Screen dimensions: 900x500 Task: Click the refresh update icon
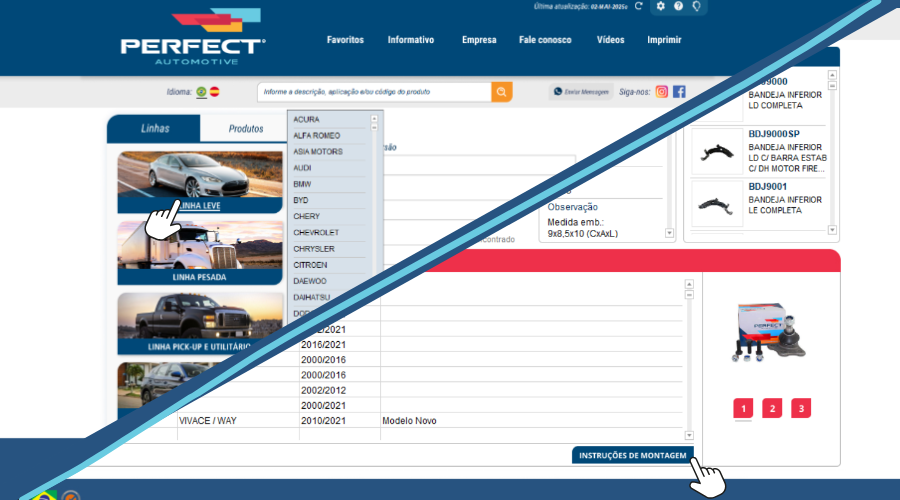(638, 6)
